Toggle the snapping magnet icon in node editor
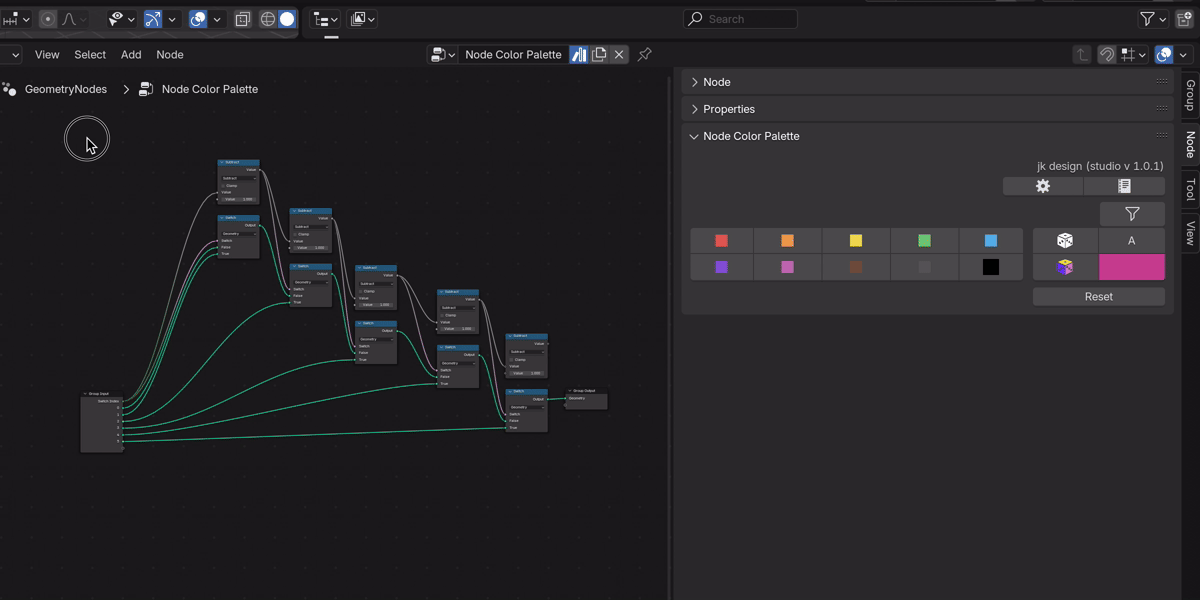The height and width of the screenshot is (600, 1200). [x=1107, y=55]
